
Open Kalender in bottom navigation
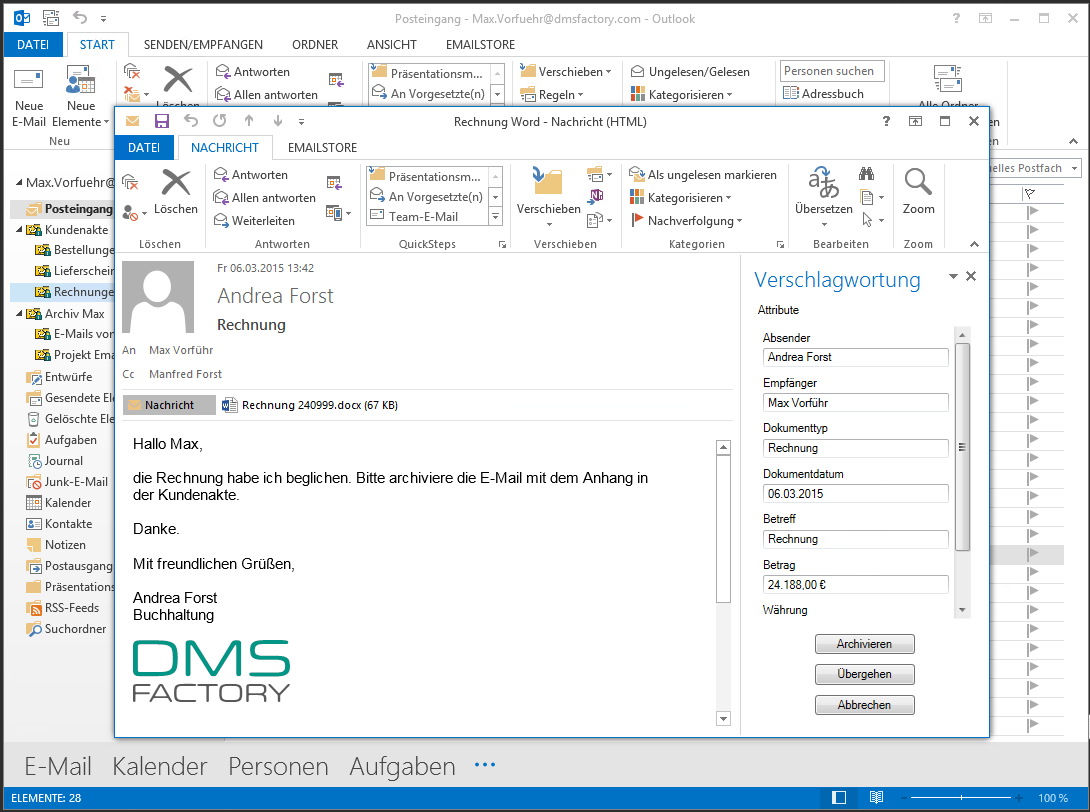159,766
